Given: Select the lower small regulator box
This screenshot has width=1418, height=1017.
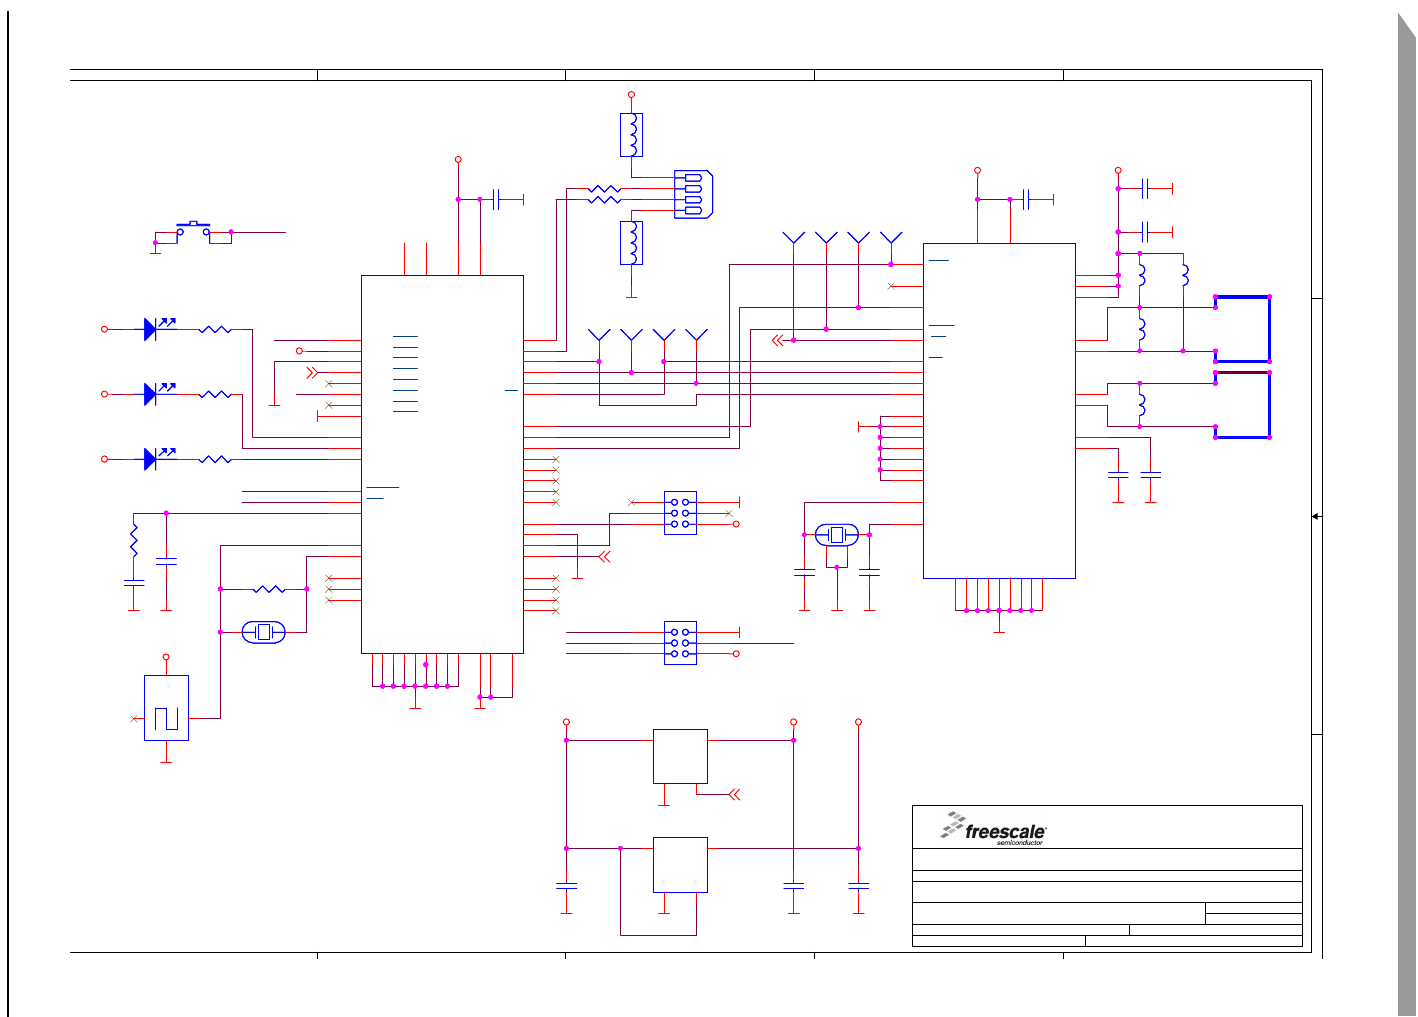Looking at the screenshot, I should pos(680,865).
